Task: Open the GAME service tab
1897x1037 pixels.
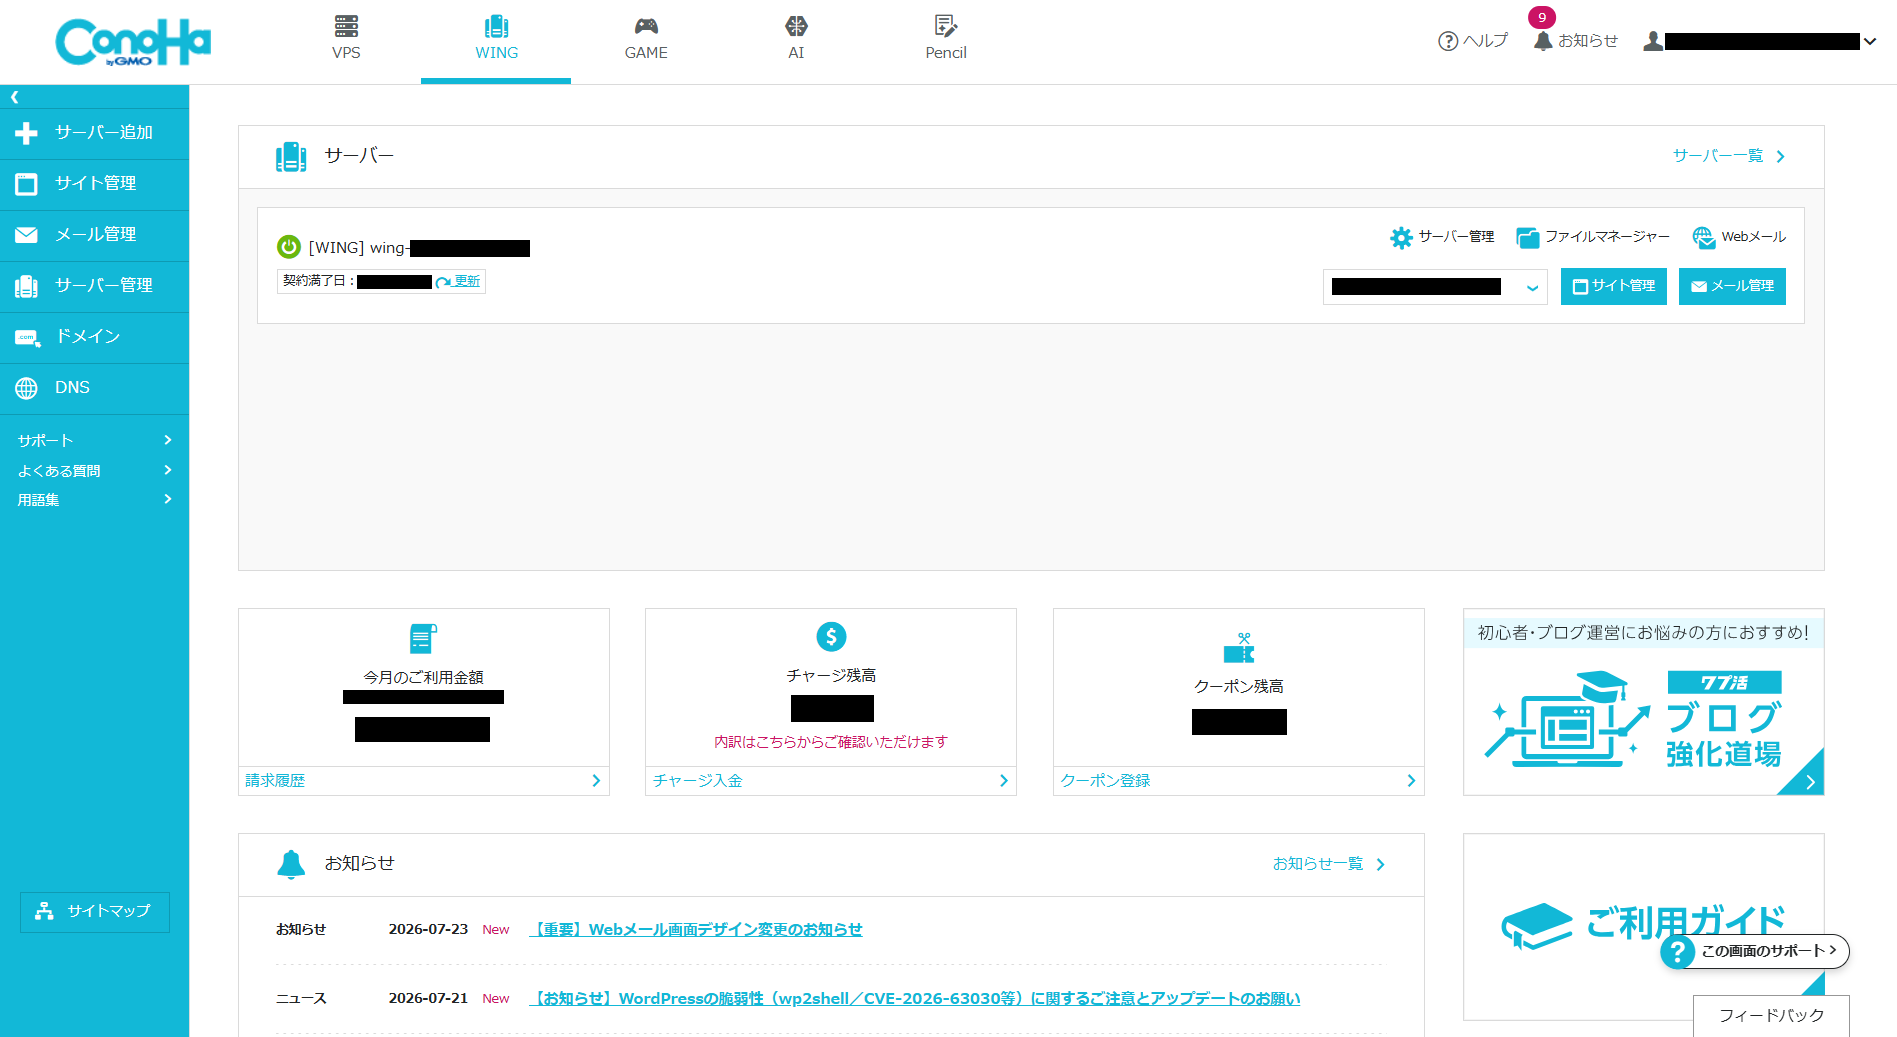Action: (x=646, y=39)
